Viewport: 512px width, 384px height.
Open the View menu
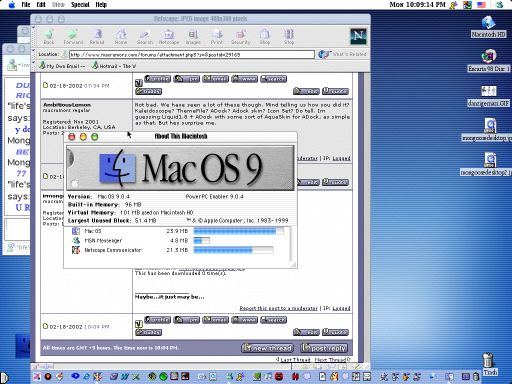pos(58,5)
